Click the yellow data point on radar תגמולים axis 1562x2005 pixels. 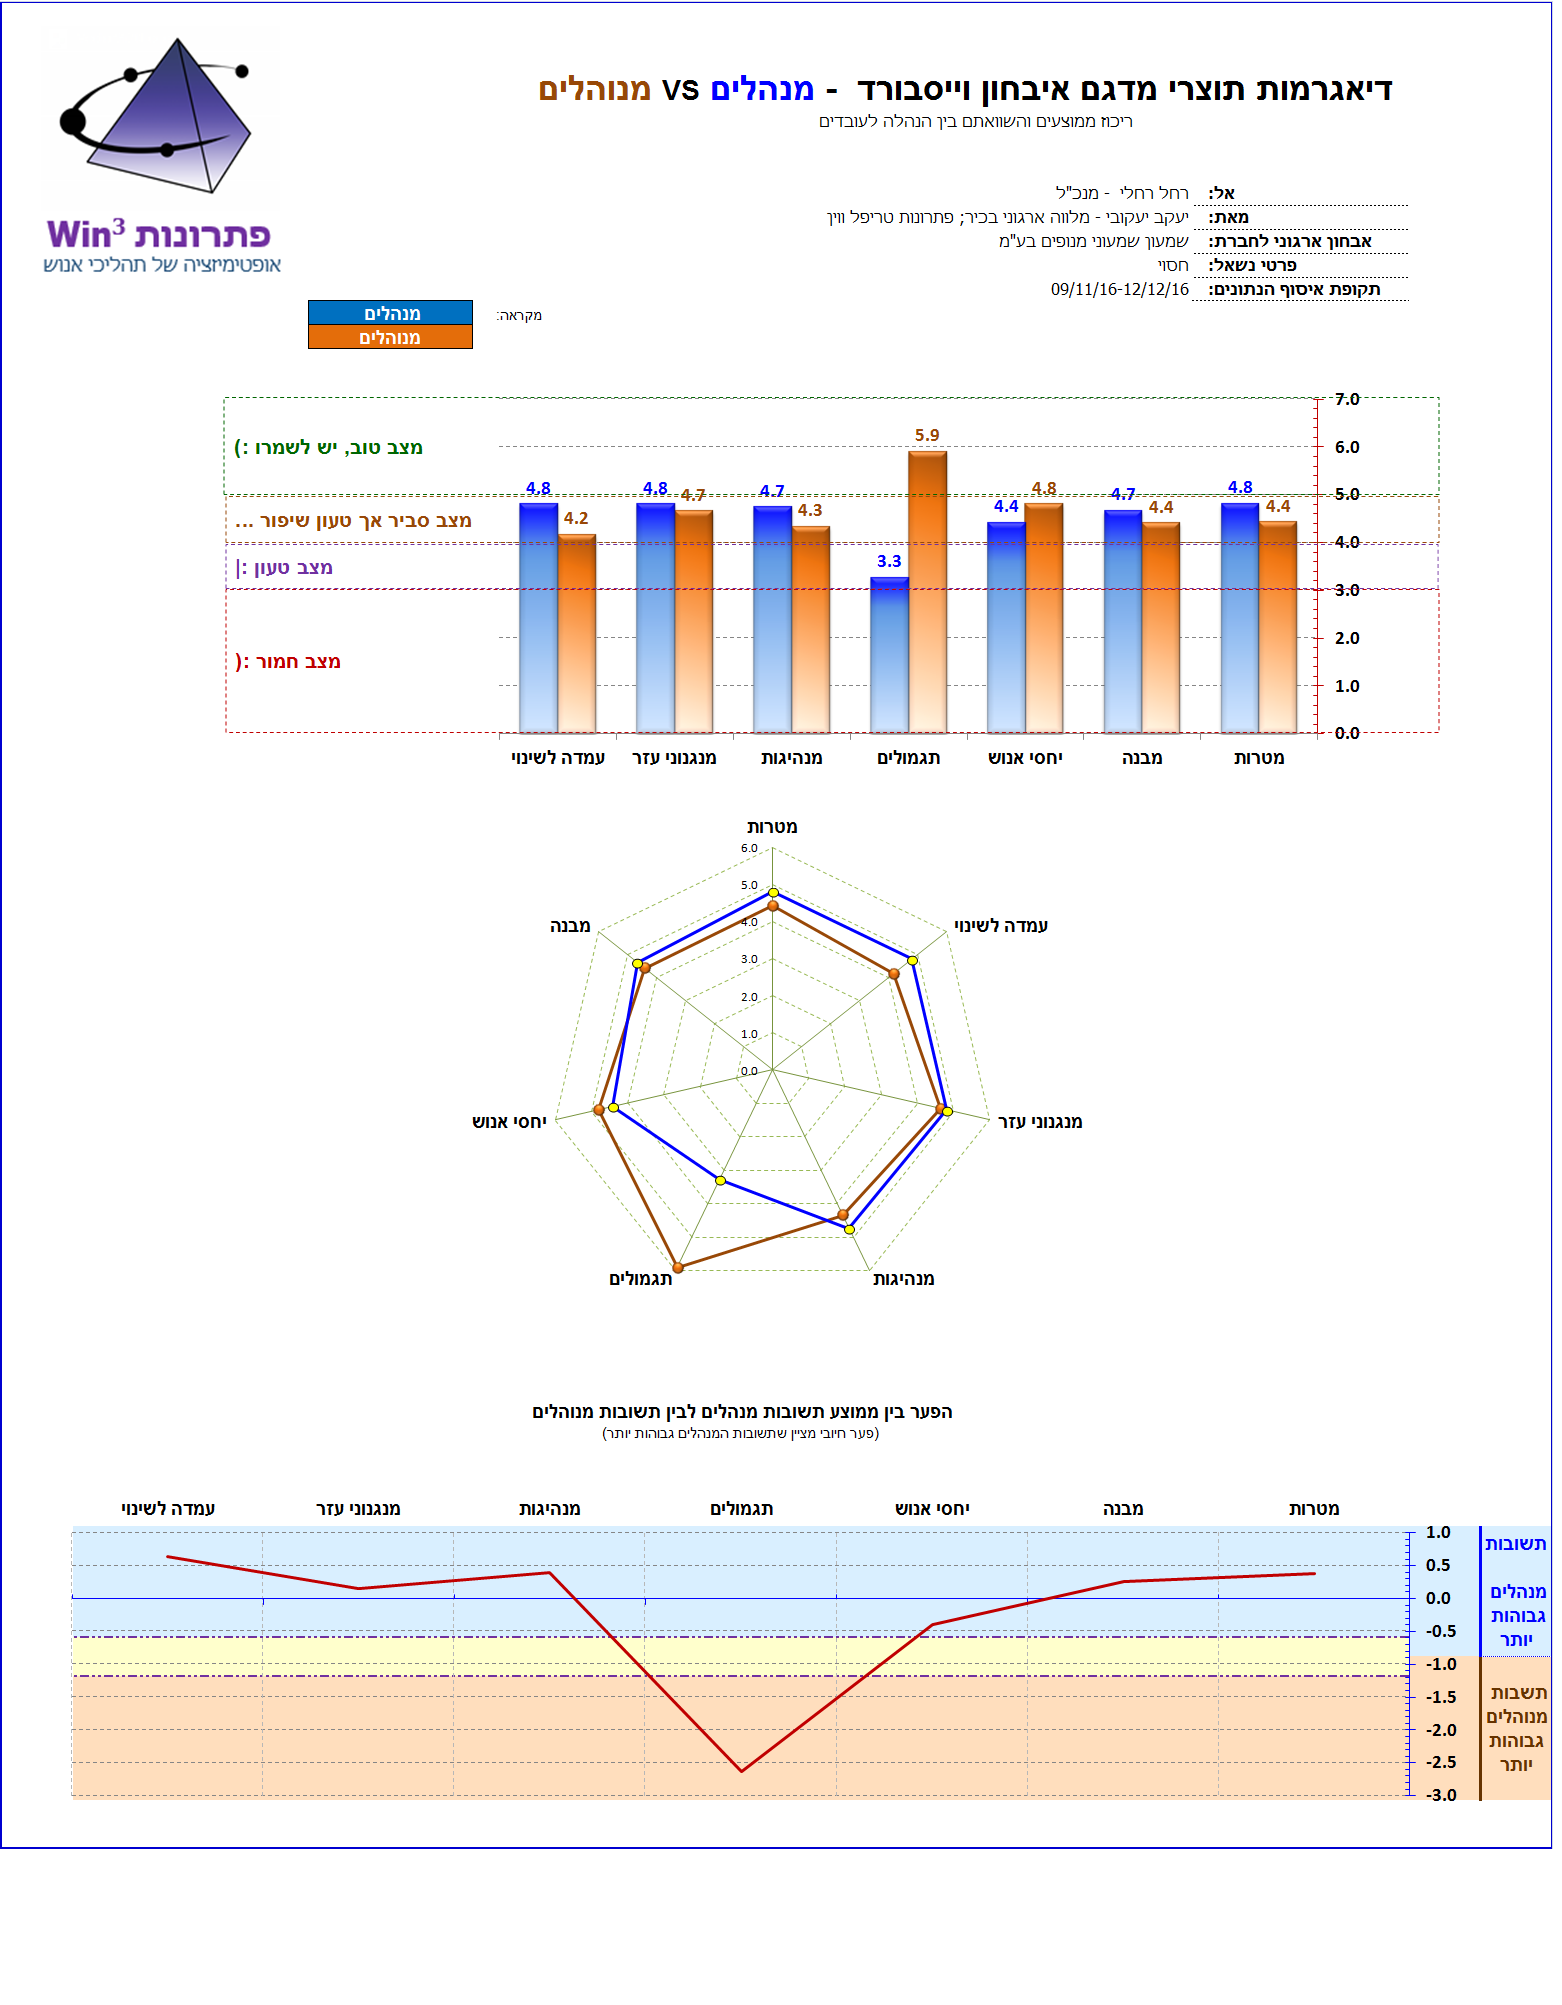720,1181
